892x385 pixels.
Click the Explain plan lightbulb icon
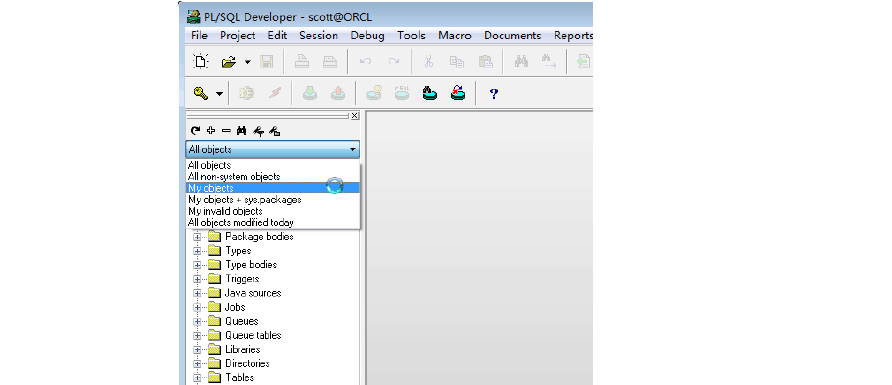pos(374,93)
